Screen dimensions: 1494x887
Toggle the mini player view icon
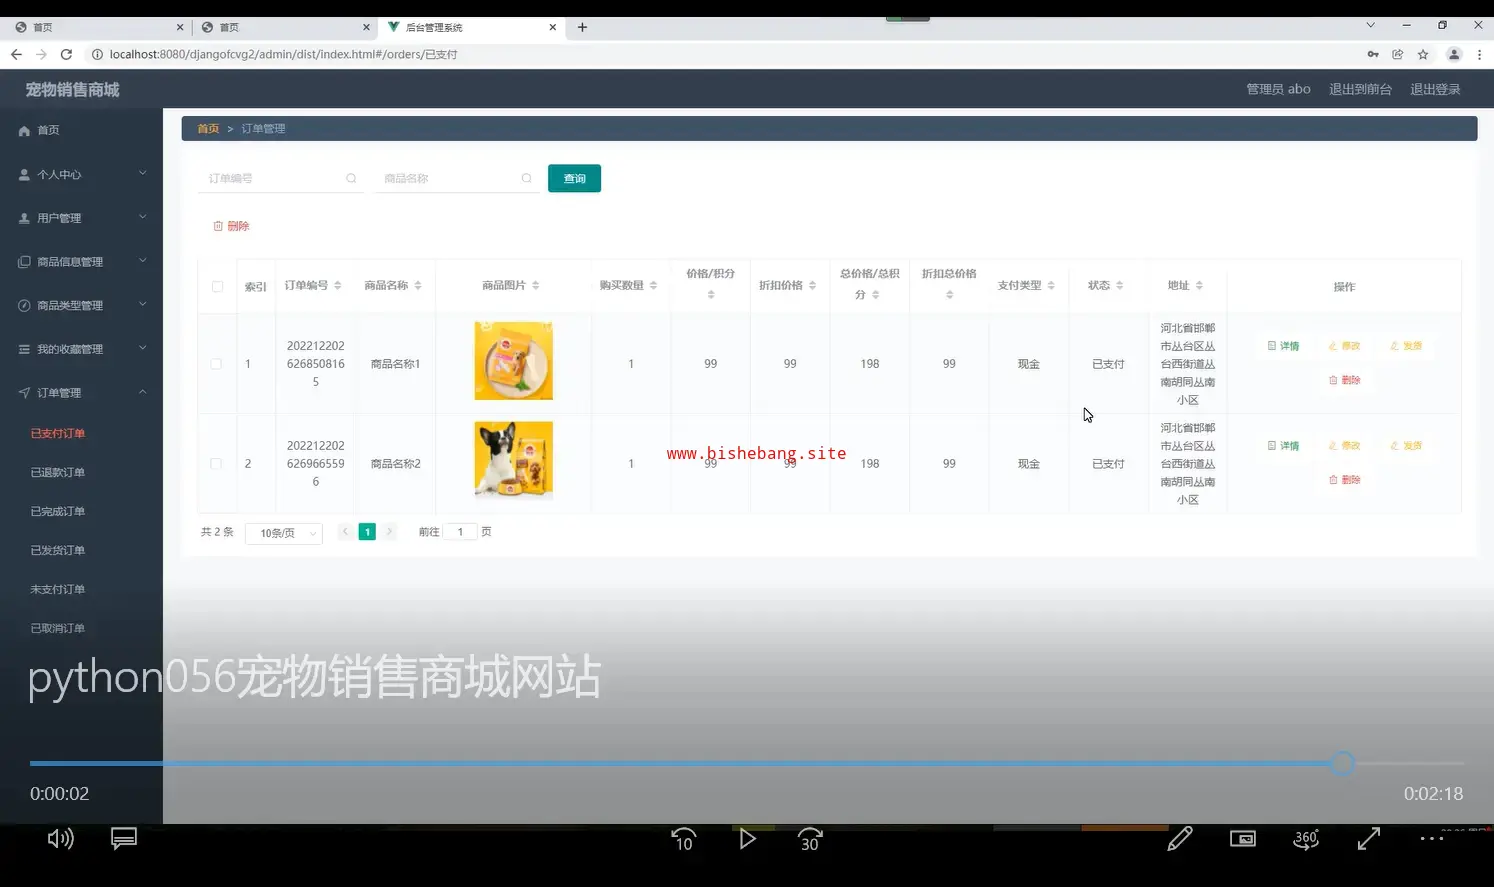[1243, 839]
